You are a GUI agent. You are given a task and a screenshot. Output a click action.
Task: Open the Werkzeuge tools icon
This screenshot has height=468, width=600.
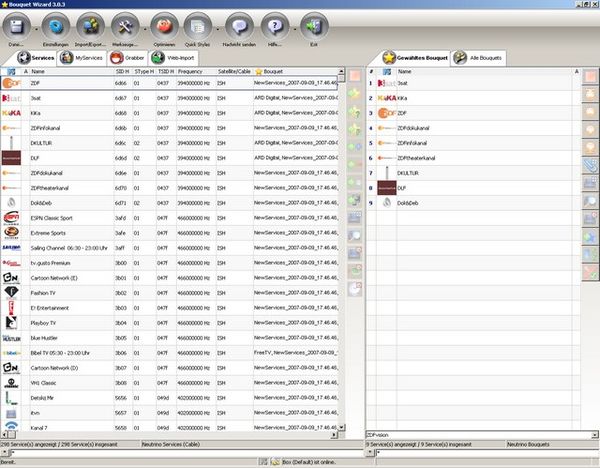pyautogui.click(x=126, y=27)
